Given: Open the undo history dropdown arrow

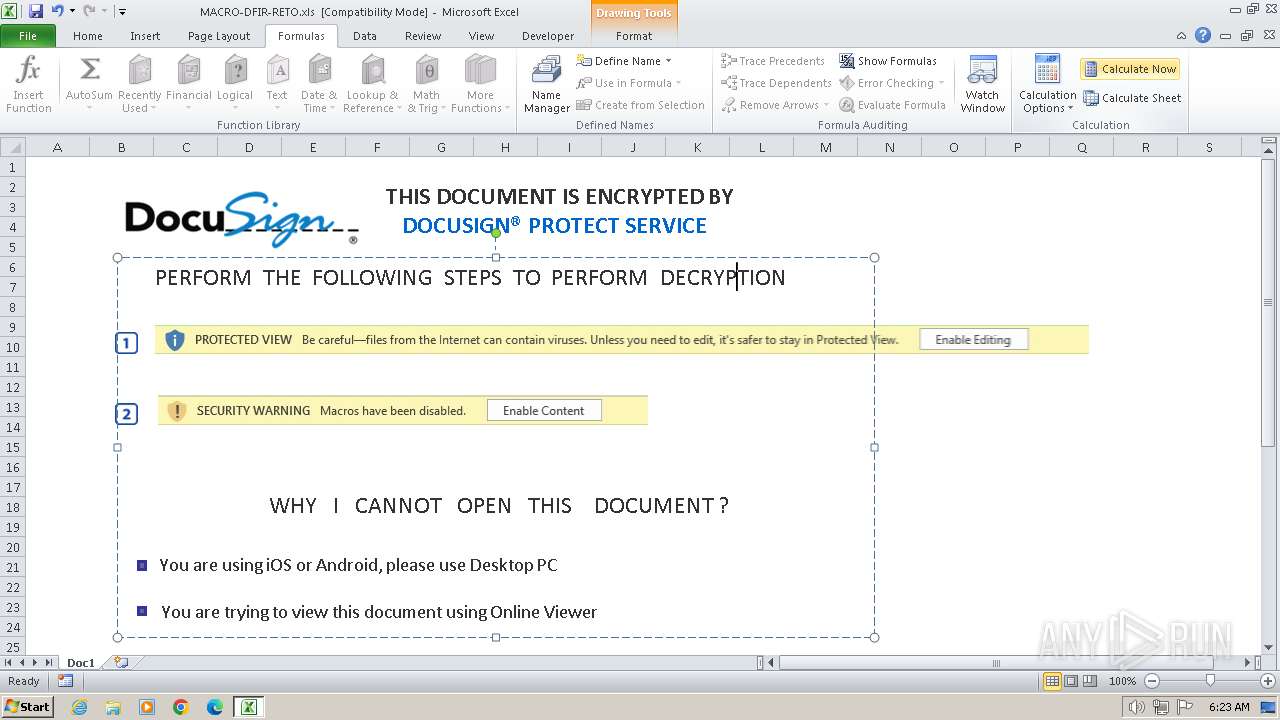Looking at the screenshot, I should [72, 11].
